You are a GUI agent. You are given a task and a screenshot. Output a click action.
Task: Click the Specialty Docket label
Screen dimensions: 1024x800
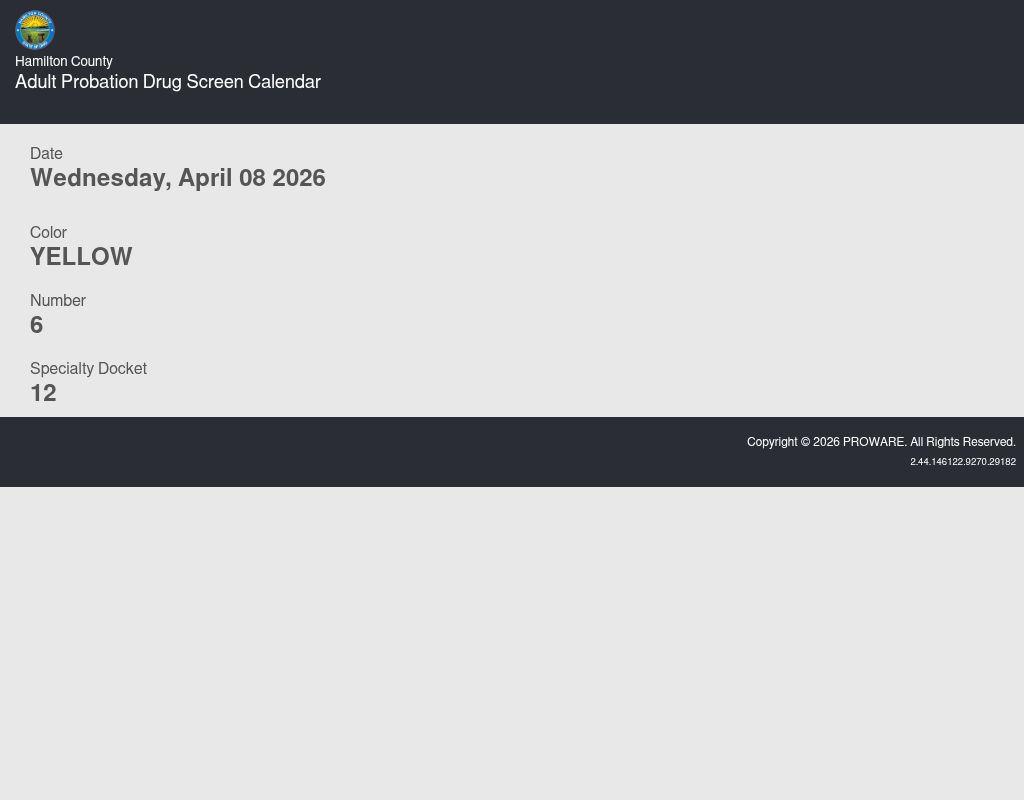point(88,369)
